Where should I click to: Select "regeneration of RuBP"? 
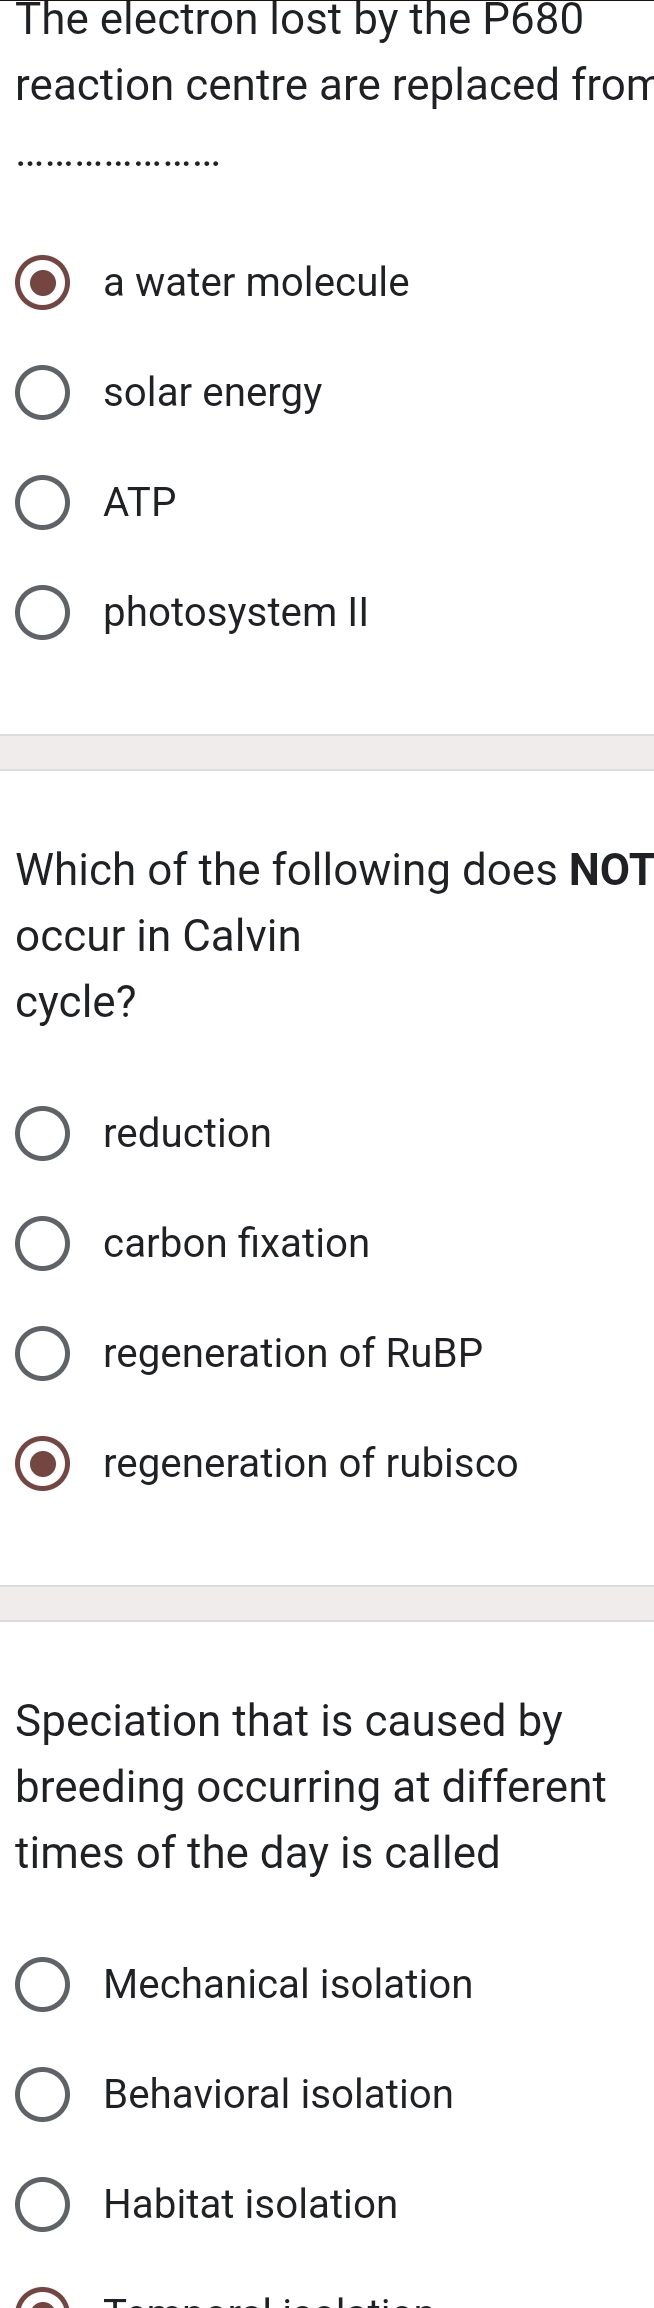point(42,1353)
